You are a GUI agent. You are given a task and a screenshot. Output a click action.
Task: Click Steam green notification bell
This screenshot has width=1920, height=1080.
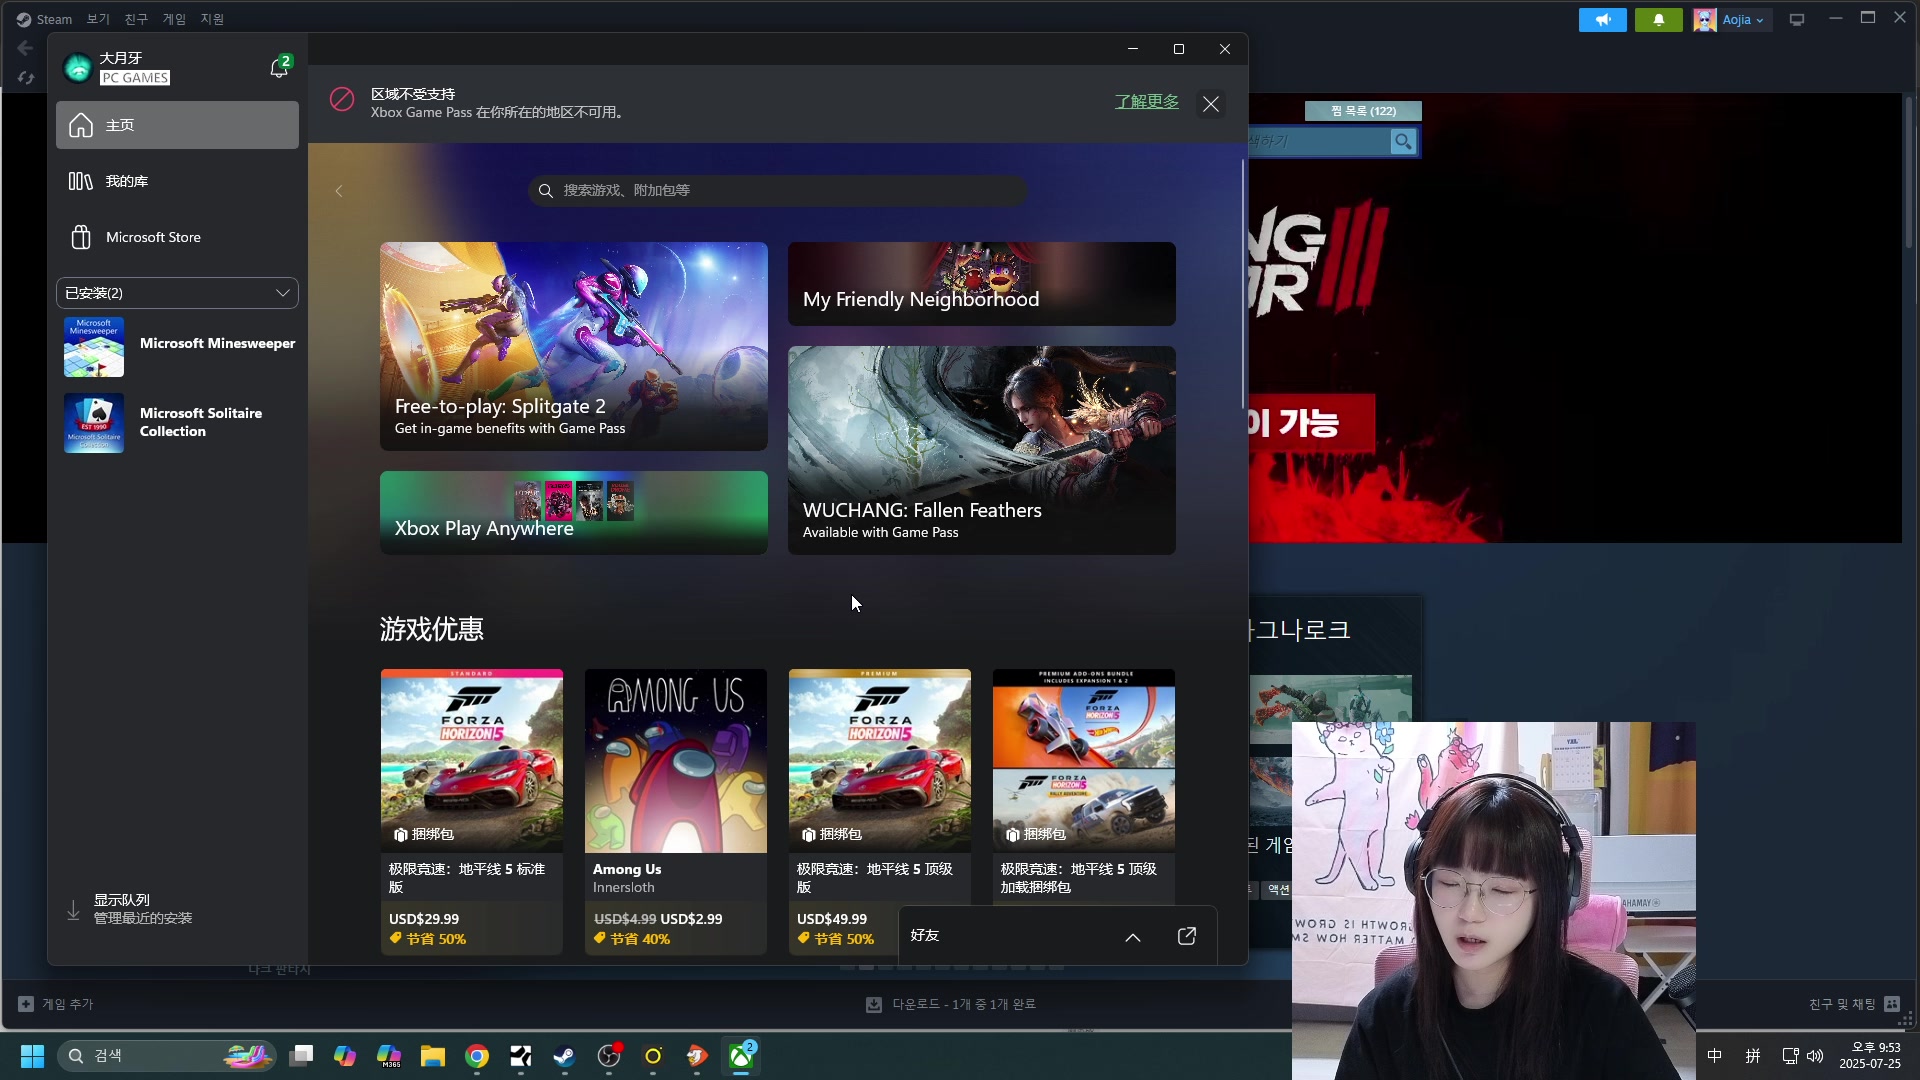[x=1659, y=20]
